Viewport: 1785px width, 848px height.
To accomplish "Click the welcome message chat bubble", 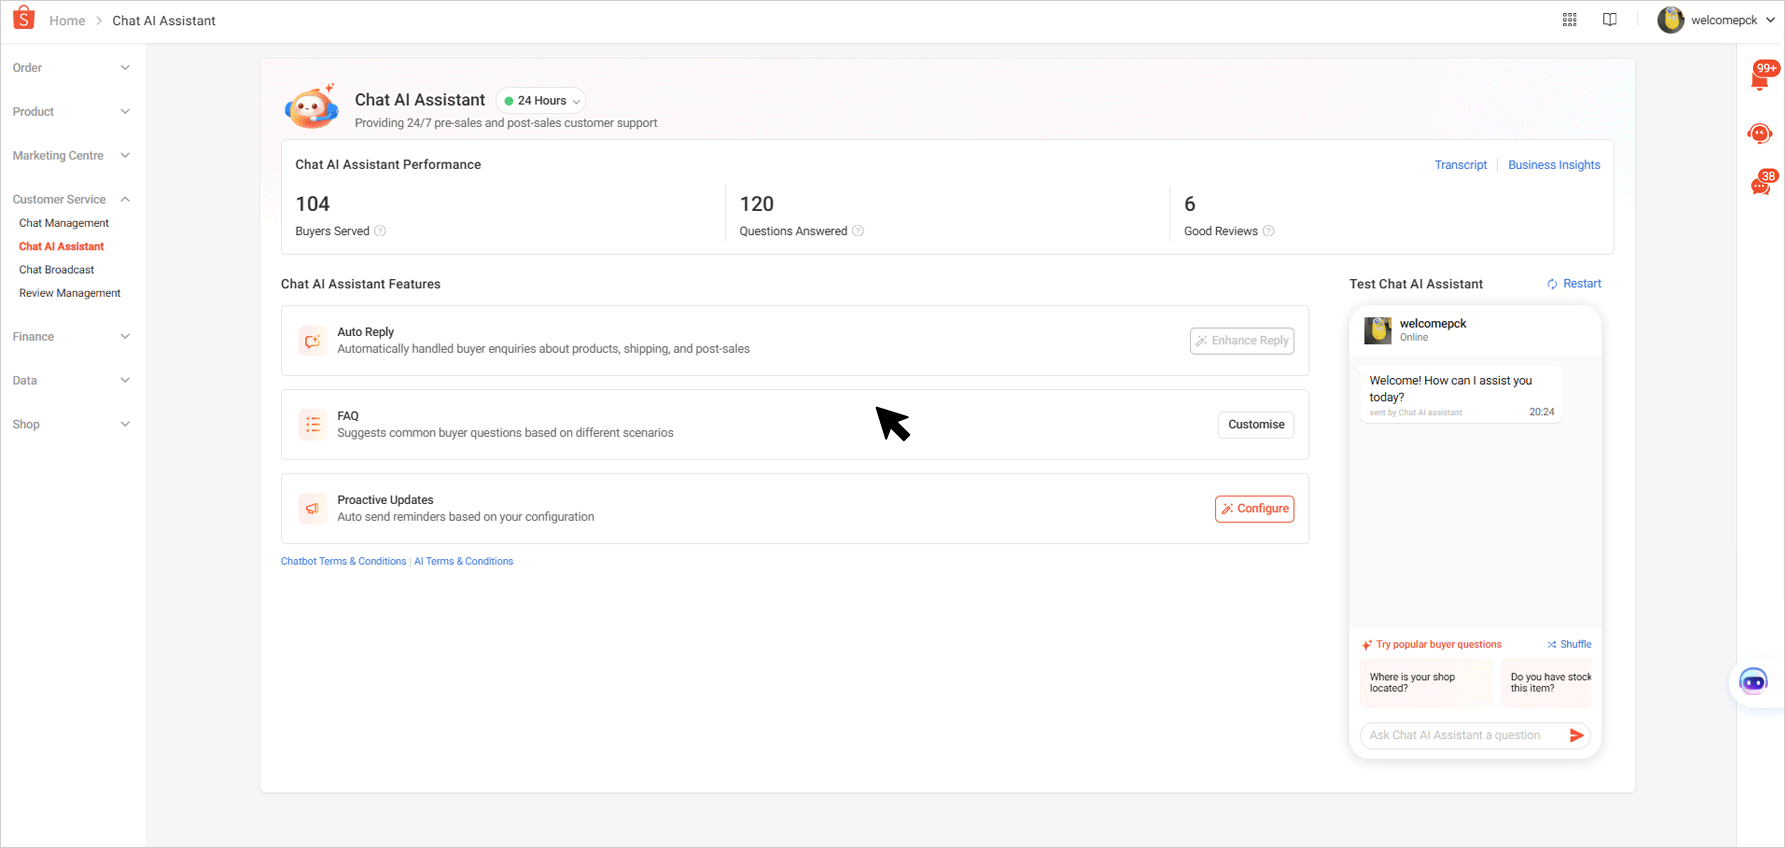I will click(1460, 395).
